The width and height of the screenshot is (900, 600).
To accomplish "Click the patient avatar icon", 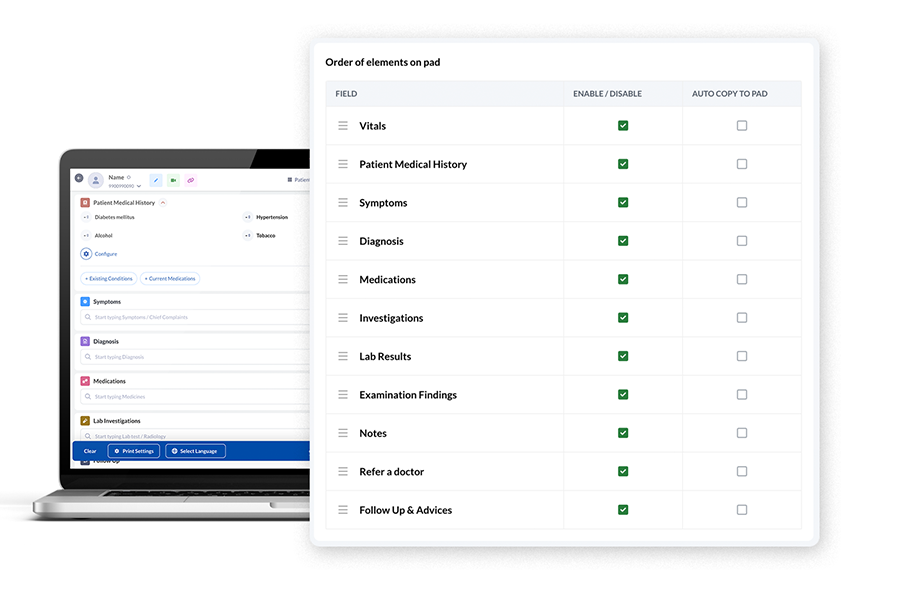I will pyautogui.click(x=96, y=180).
